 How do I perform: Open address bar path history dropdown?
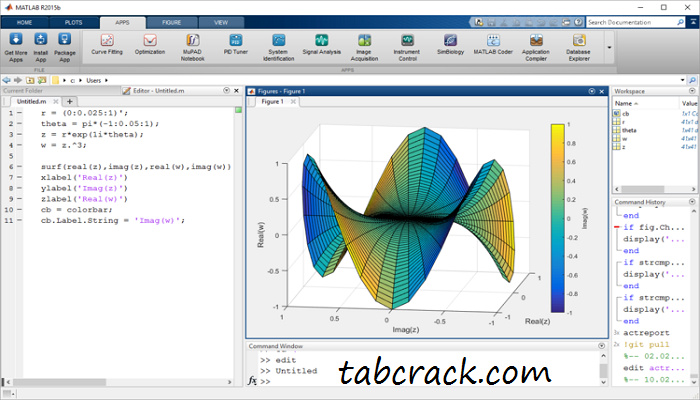[x=682, y=80]
